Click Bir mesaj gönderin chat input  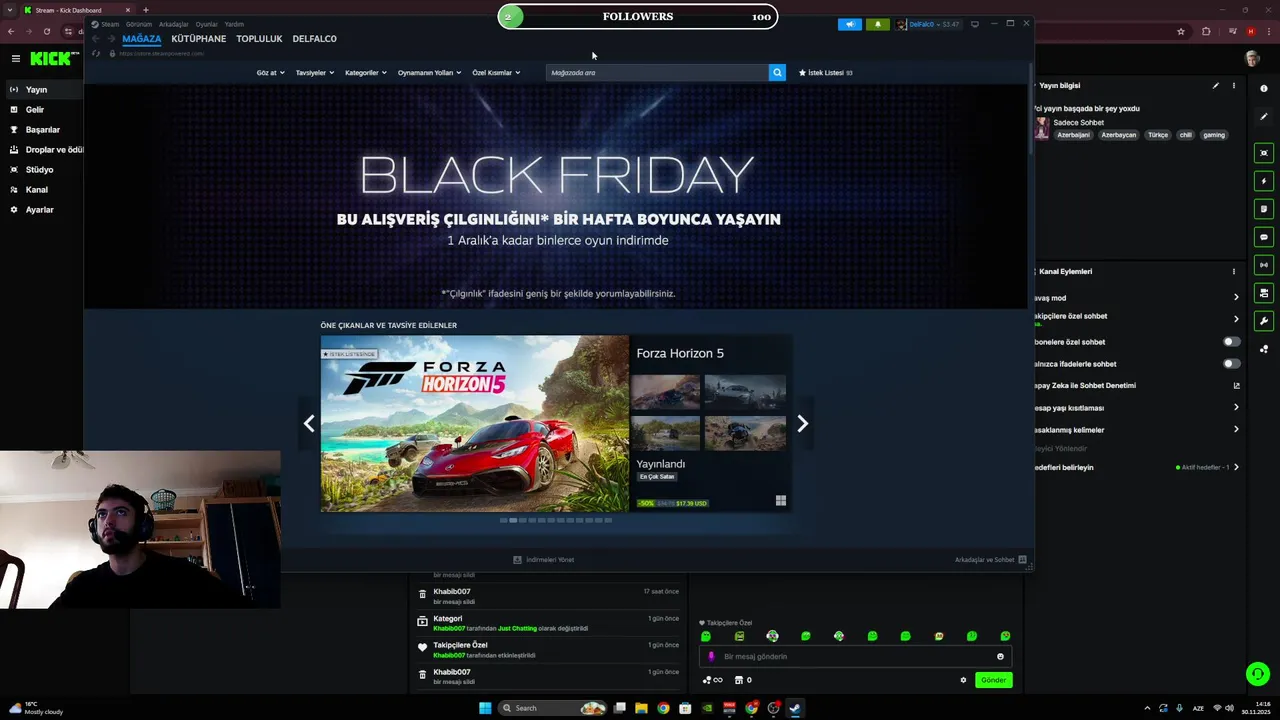click(x=855, y=657)
